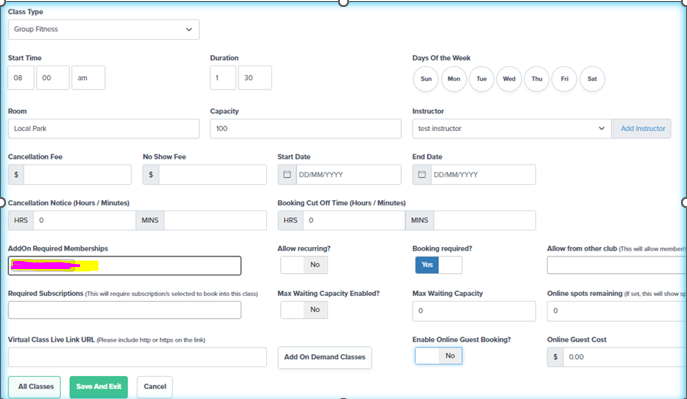Toggle the Fri day selector
The image size is (687, 399).
click(564, 79)
